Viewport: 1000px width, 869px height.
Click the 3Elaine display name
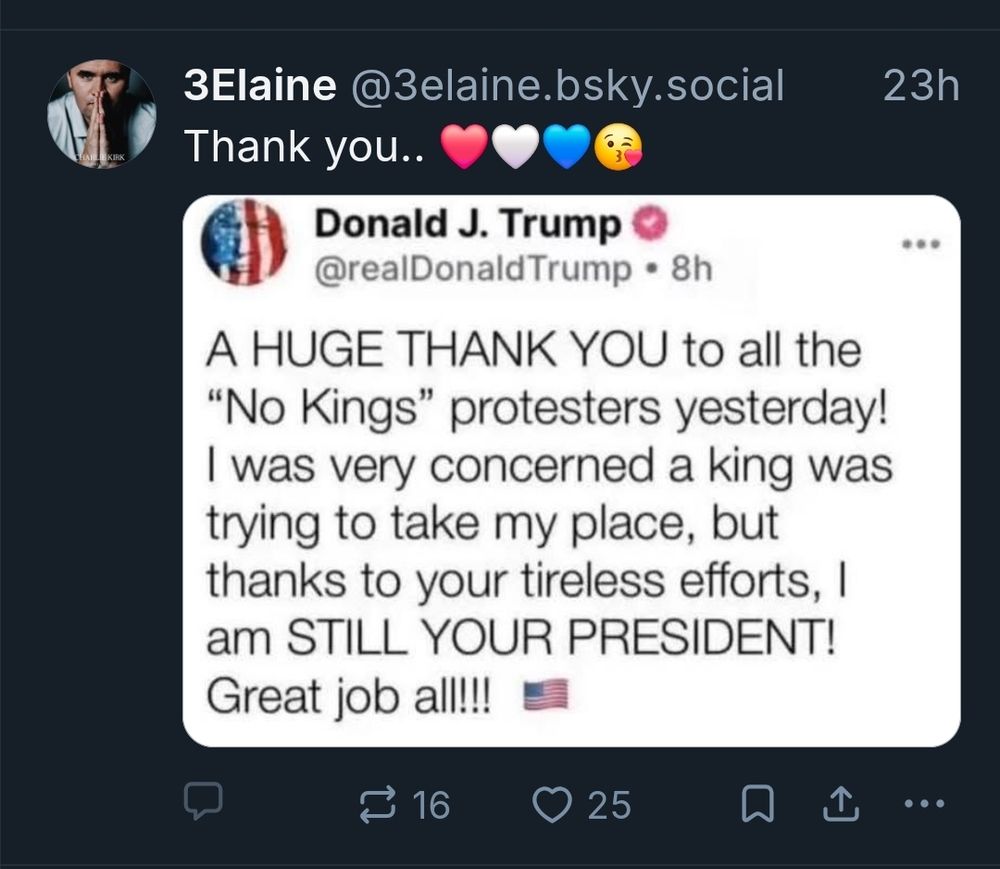259,87
